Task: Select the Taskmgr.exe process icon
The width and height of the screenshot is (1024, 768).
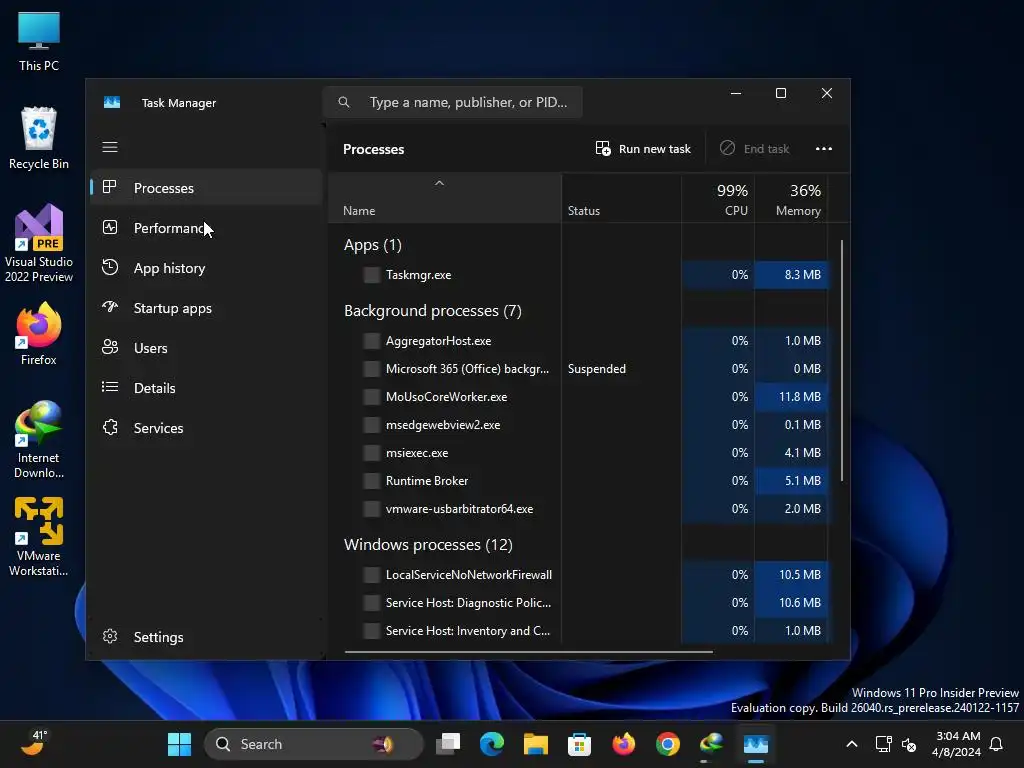Action: coord(372,275)
